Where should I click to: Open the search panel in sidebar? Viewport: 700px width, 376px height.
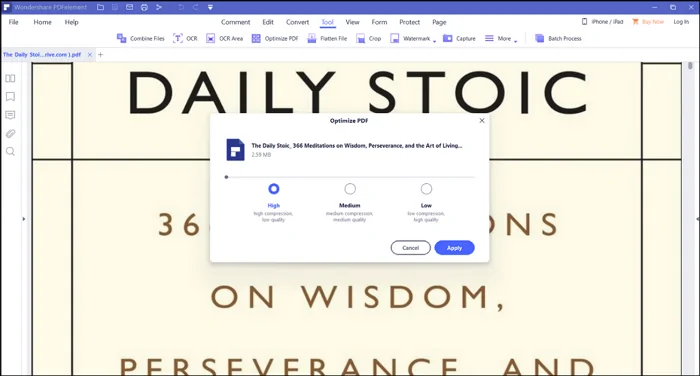[10, 152]
